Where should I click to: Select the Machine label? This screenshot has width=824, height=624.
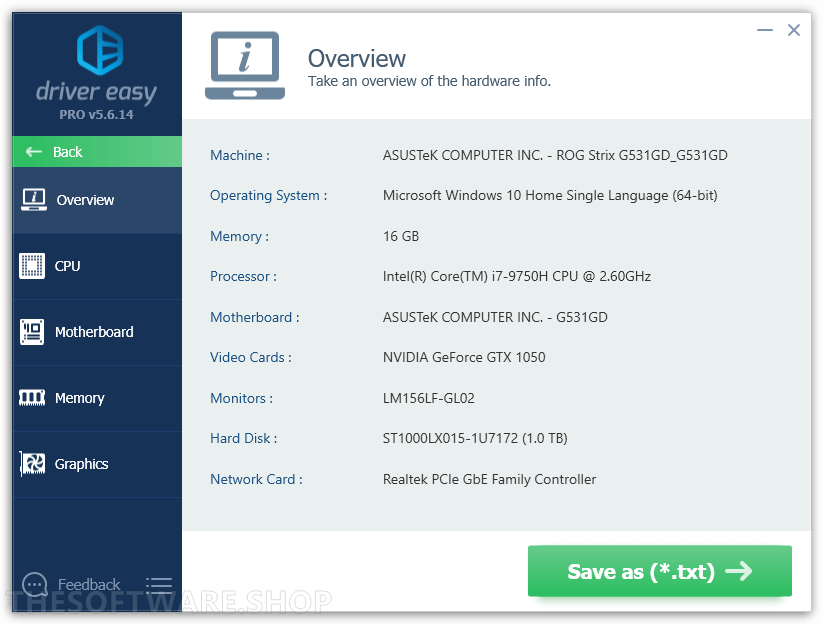pyautogui.click(x=240, y=156)
